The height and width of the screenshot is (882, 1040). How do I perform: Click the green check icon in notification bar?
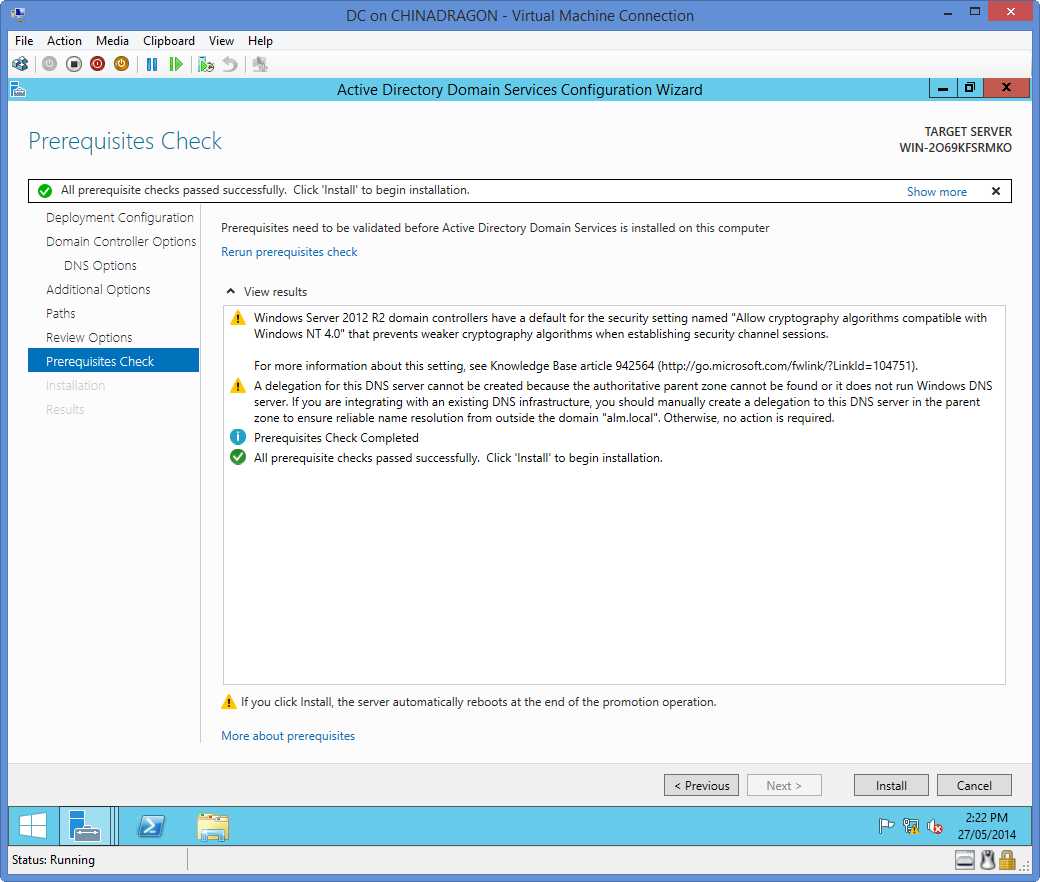click(x=45, y=191)
